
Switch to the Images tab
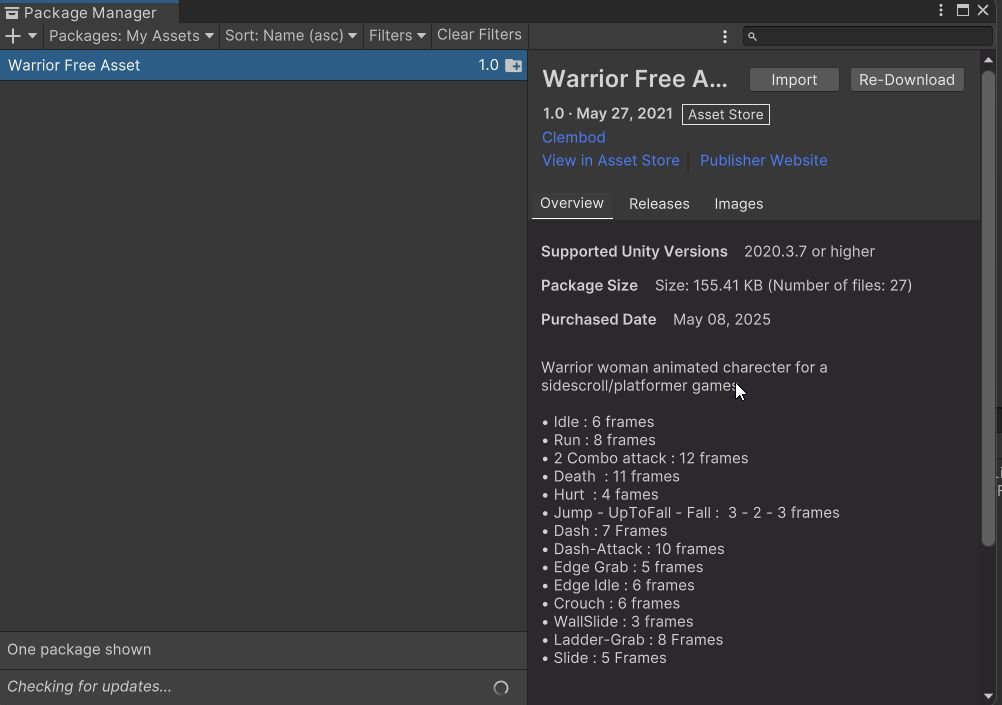739,204
